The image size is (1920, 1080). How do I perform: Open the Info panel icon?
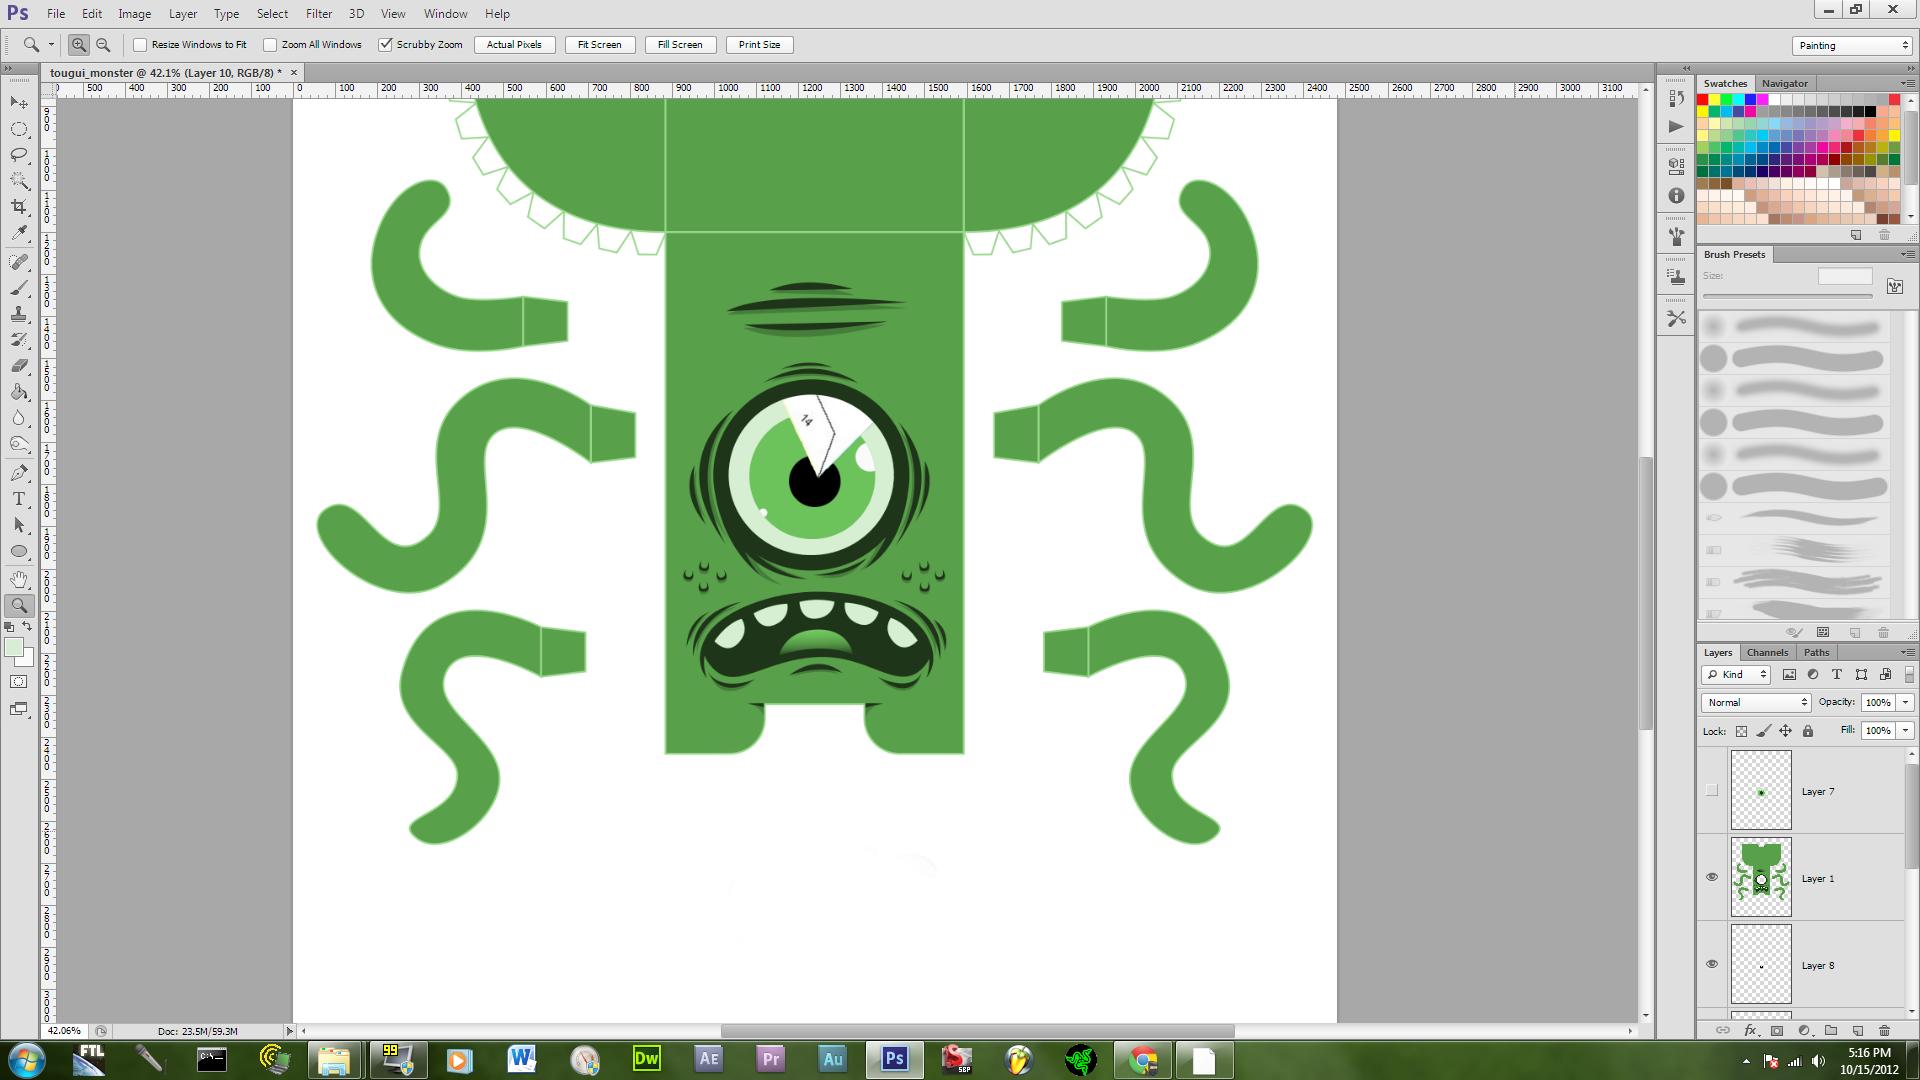(x=1677, y=196)
